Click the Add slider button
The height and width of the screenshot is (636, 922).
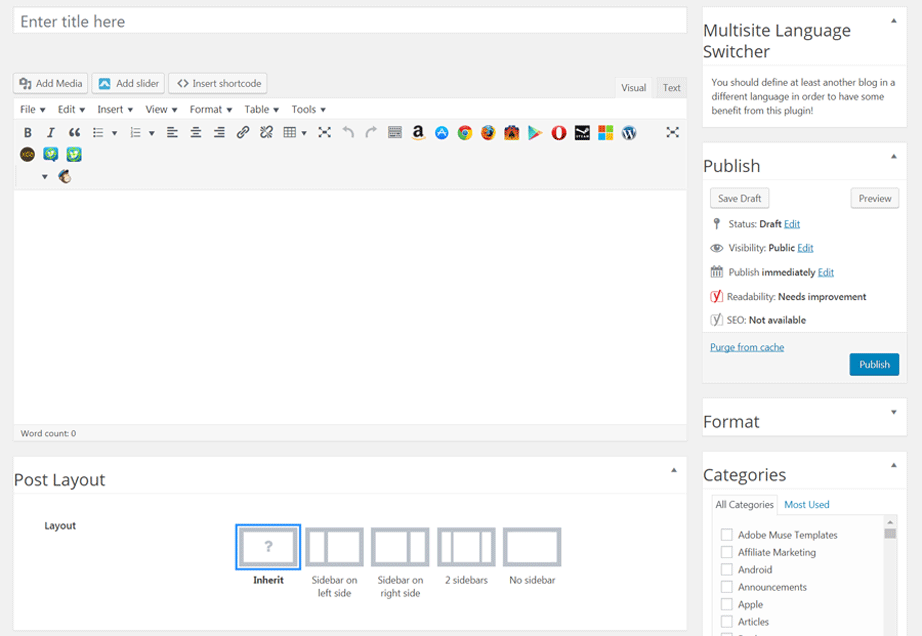(x=128, y=83)
